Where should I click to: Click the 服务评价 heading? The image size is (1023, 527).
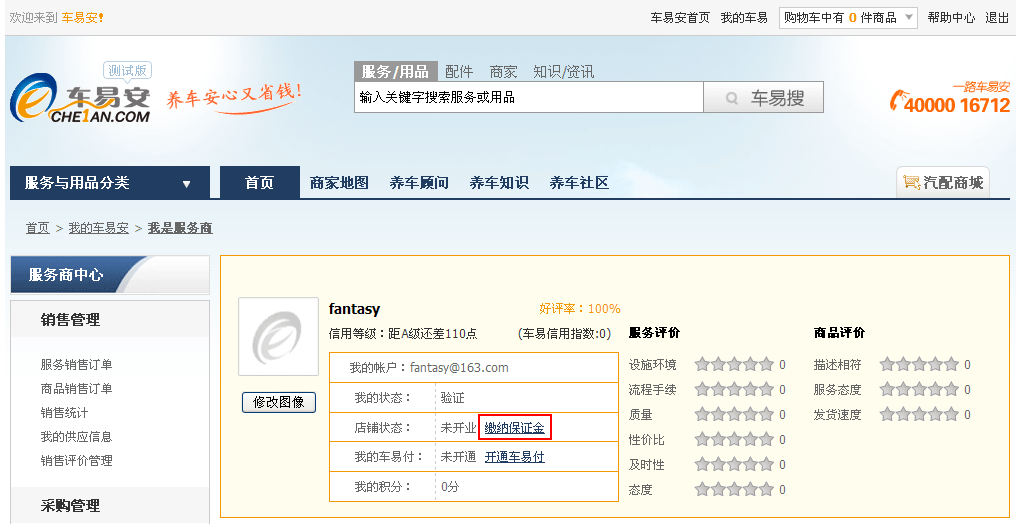coord(654,333)
